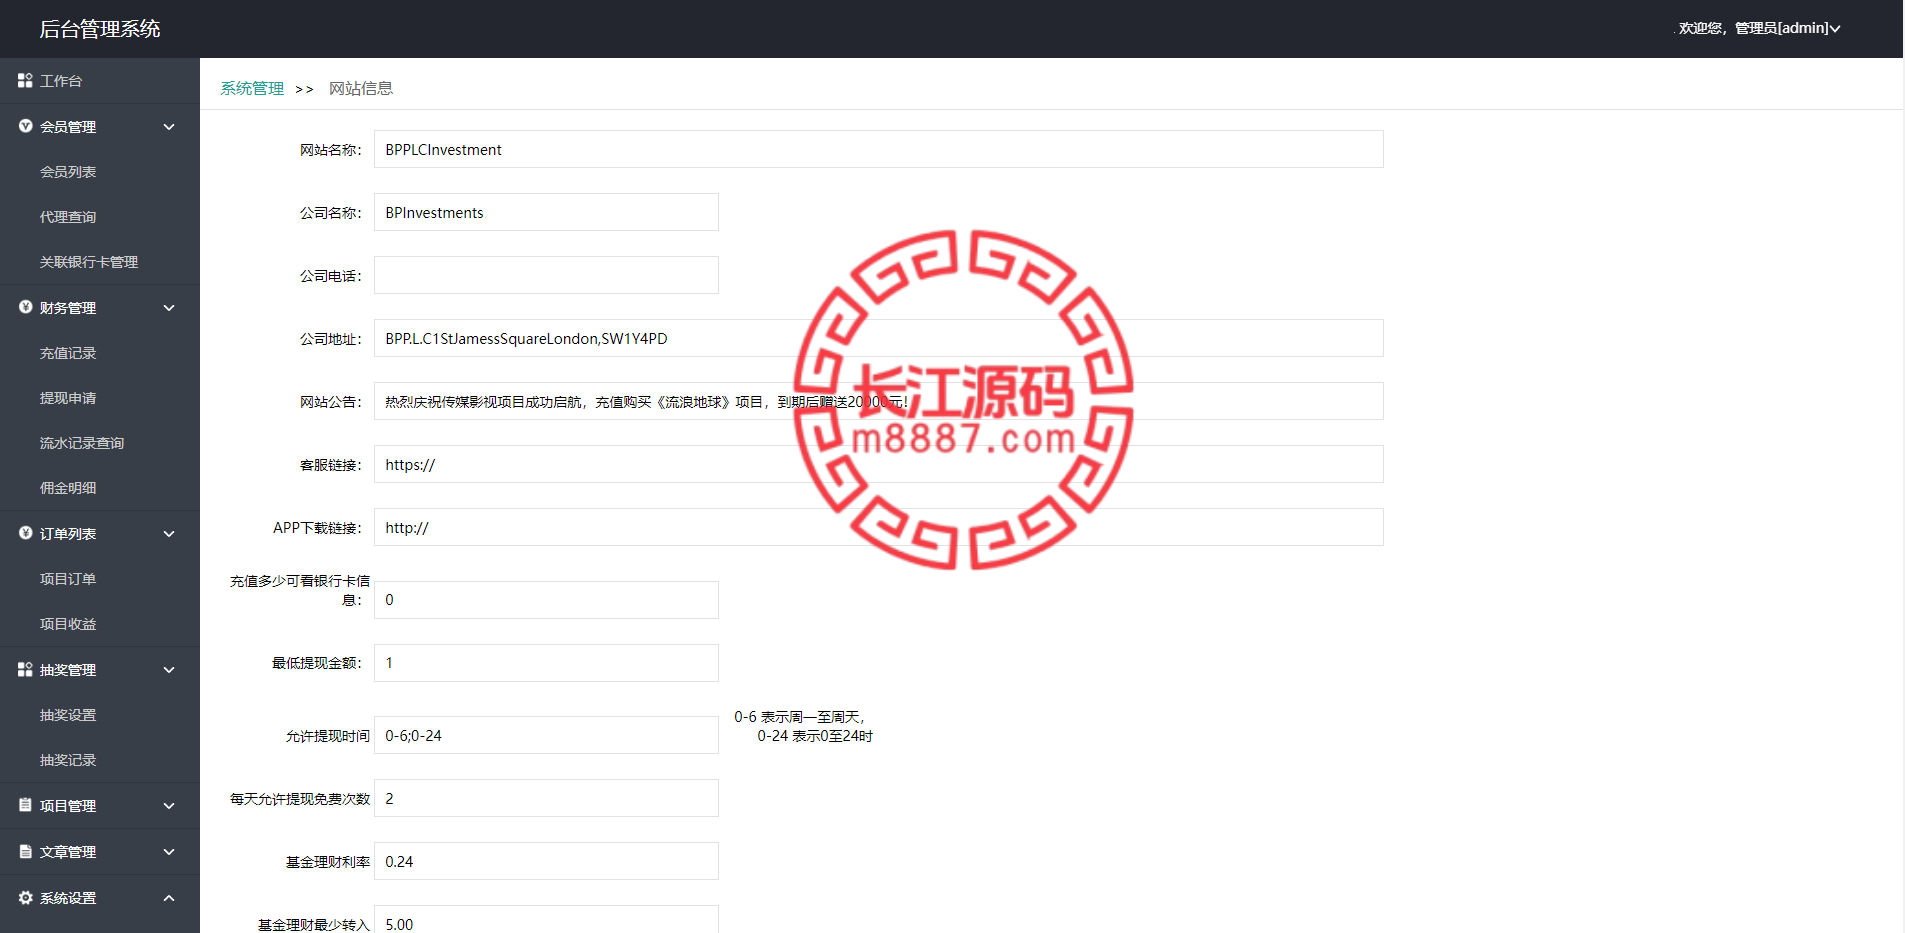
Task: Click the 工作台 dashboard icon
Action: pyautogui.click(x=25, y=80)
